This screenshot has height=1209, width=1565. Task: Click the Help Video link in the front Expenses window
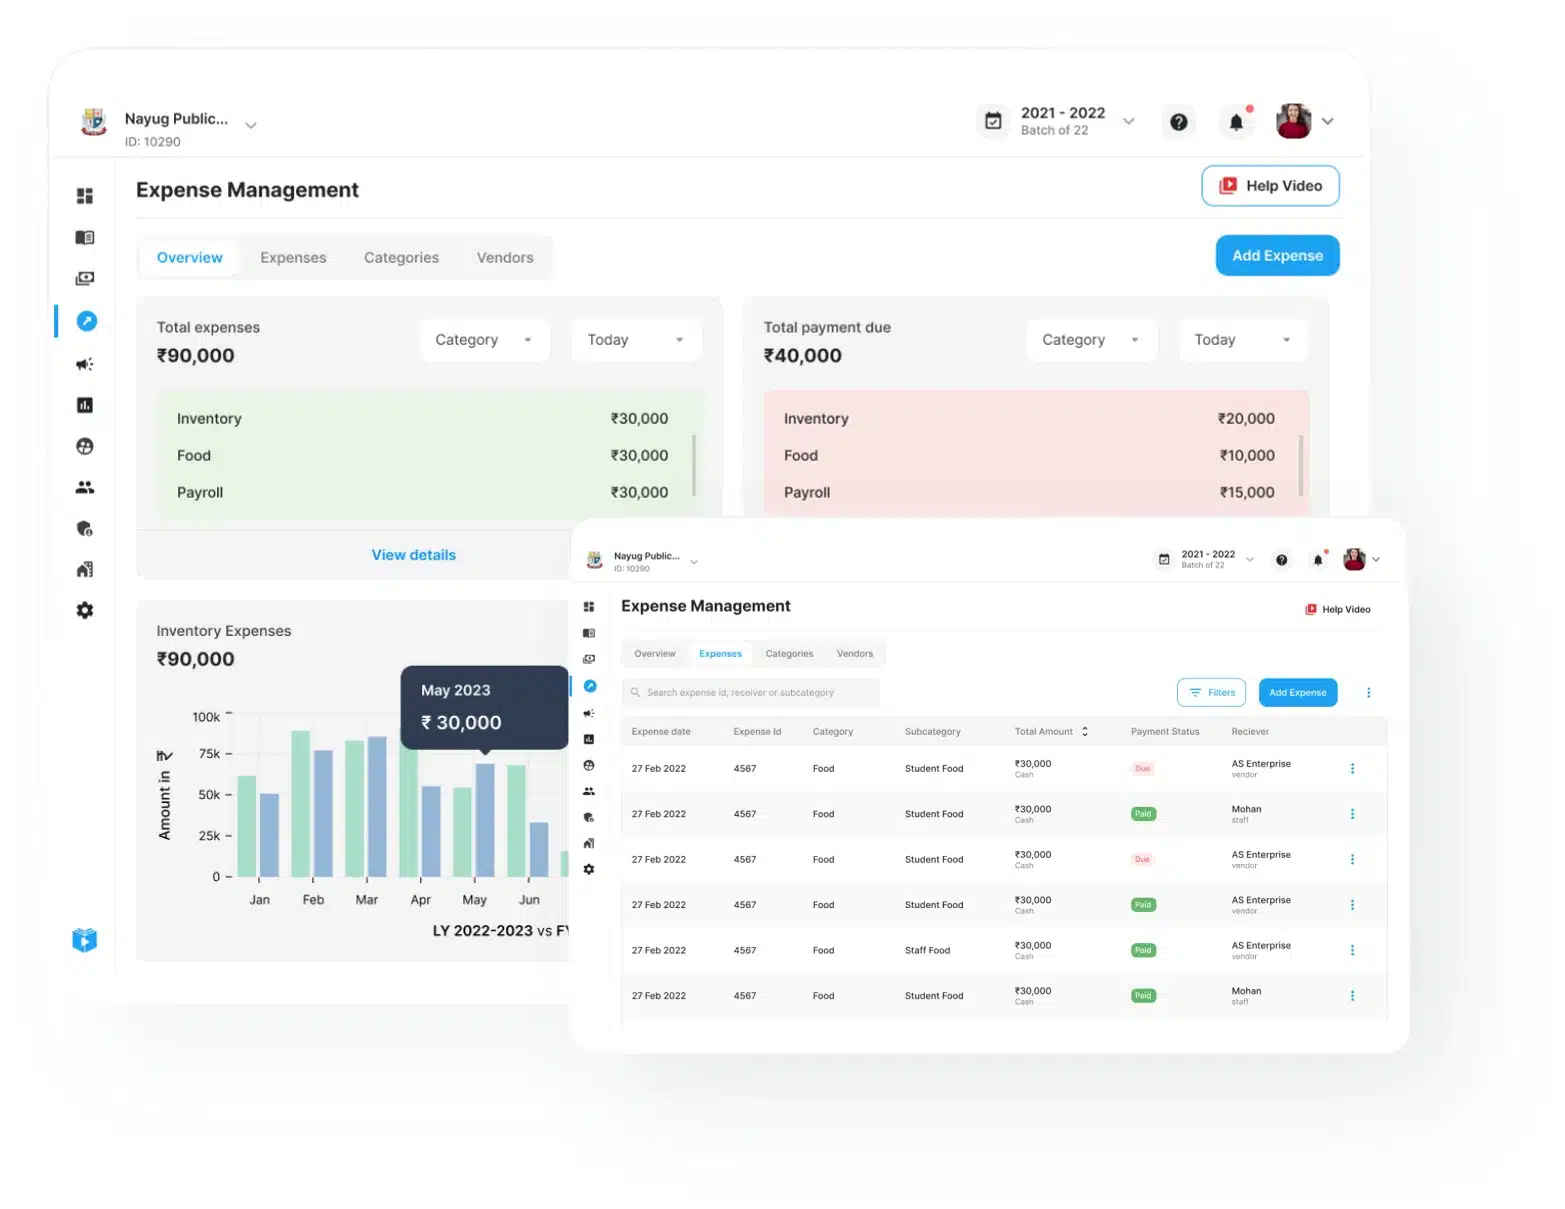(1337, 609)
